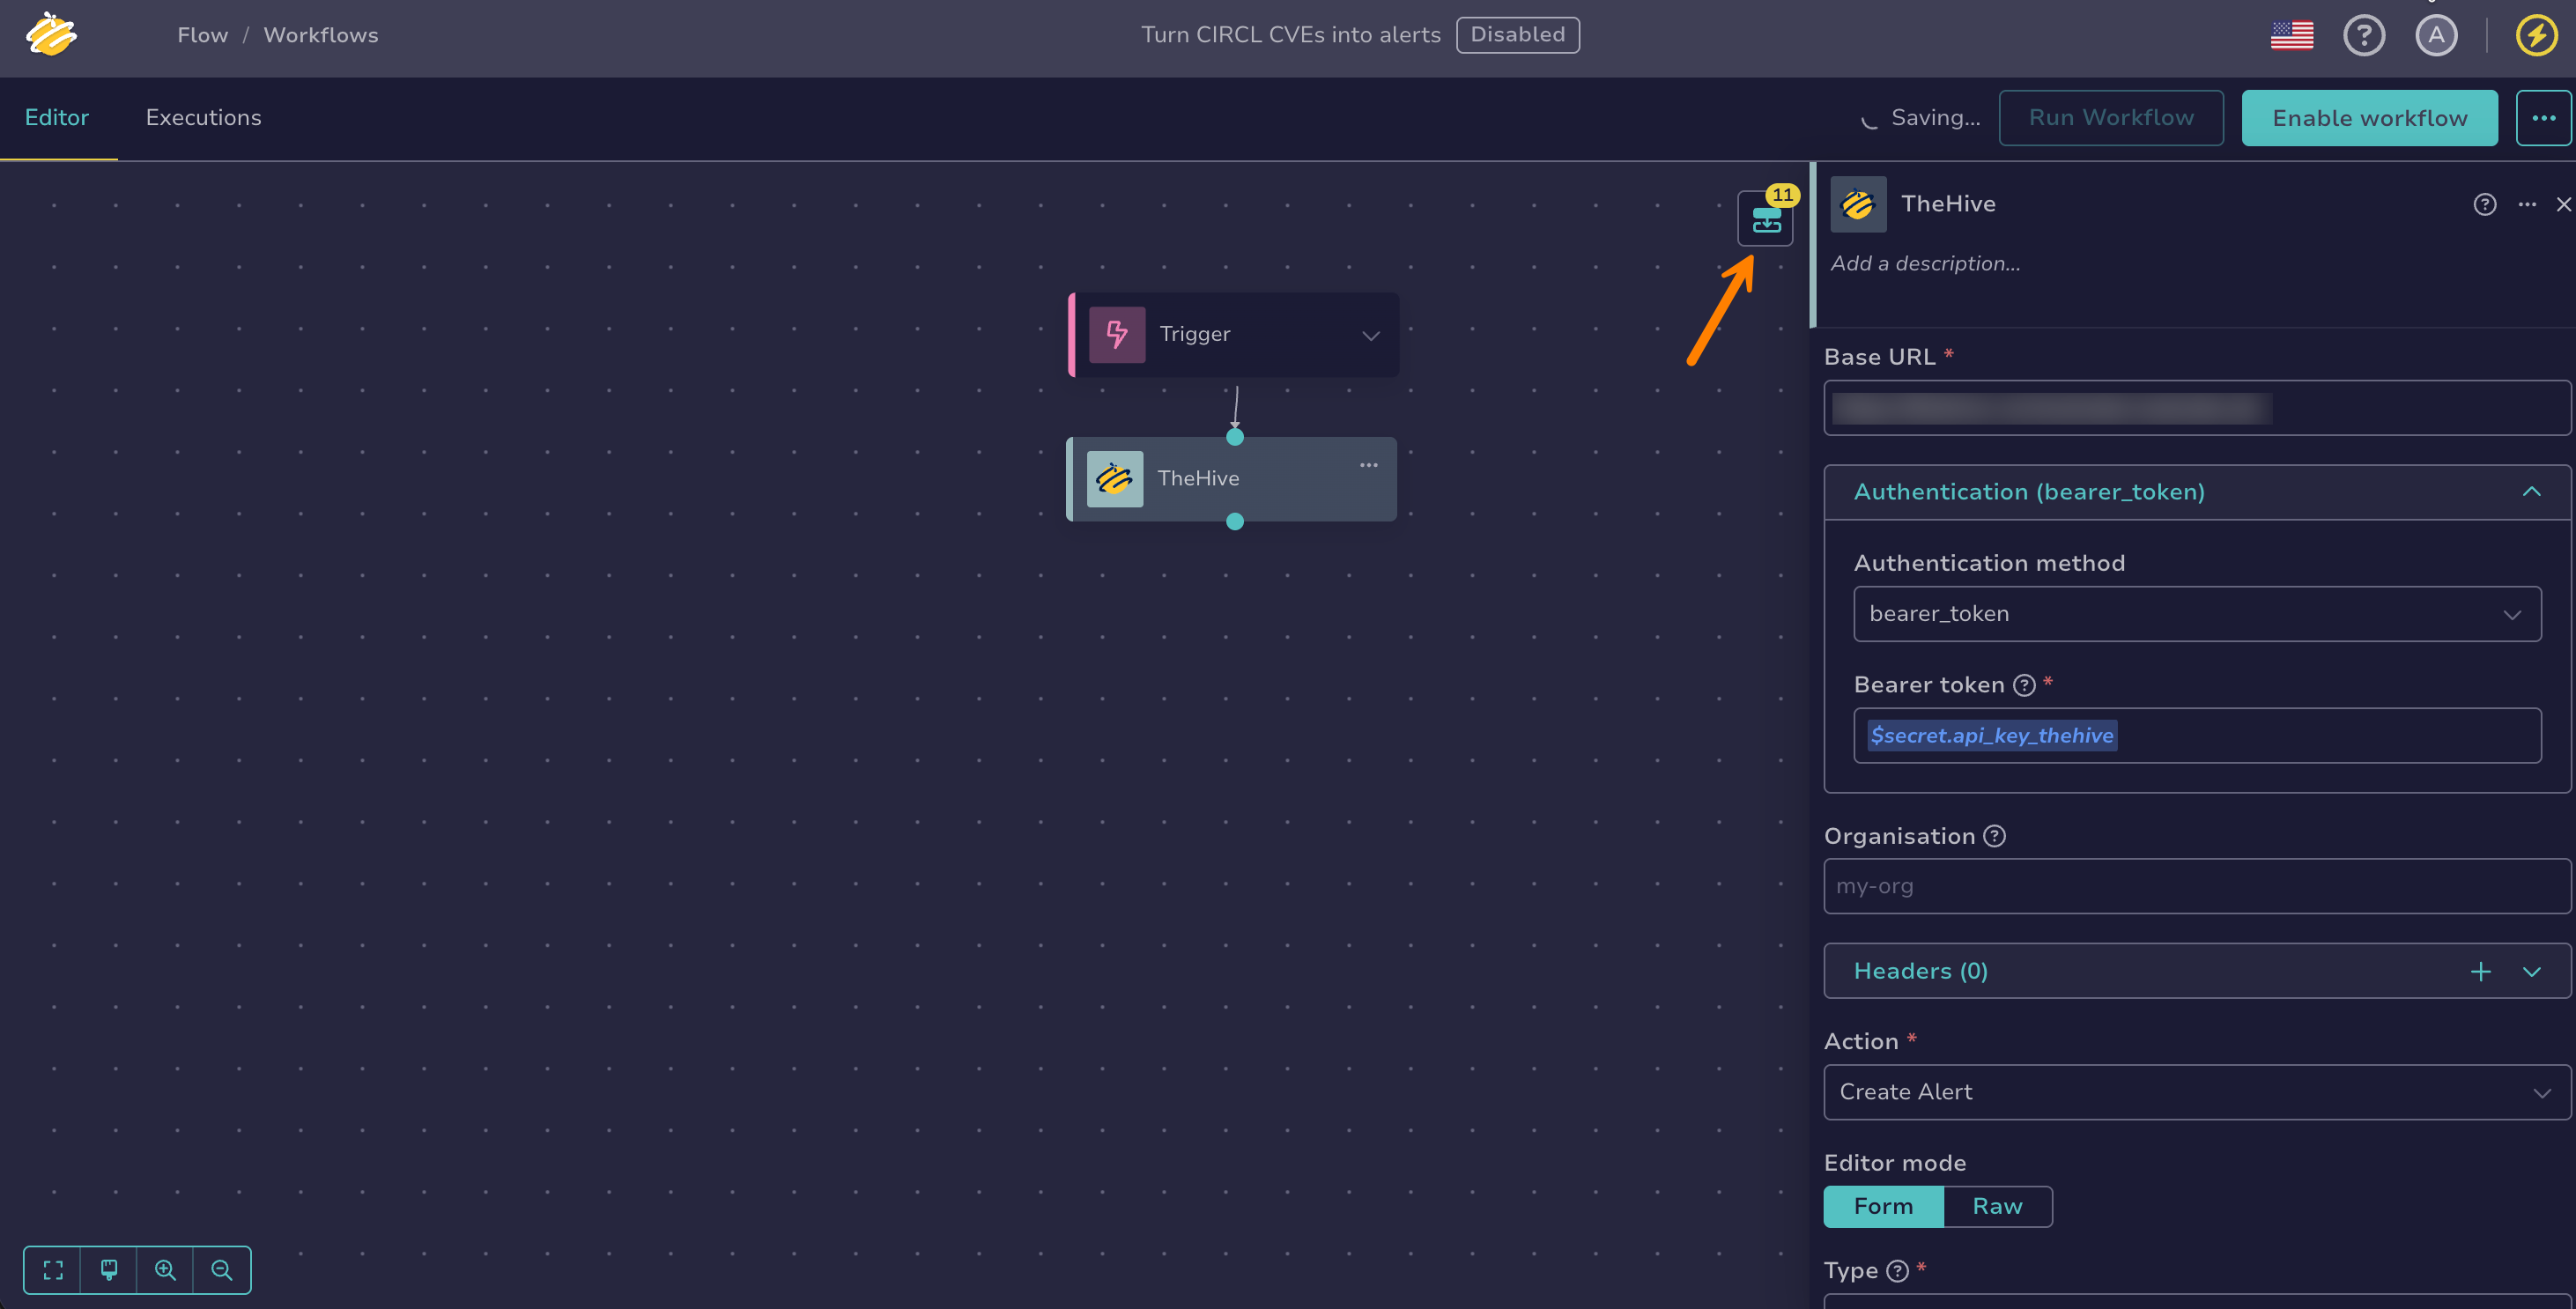Viewport: 2576px width, 1309px height.
Task: Click the Bearer token help icon
Action: pos(2023,685)
